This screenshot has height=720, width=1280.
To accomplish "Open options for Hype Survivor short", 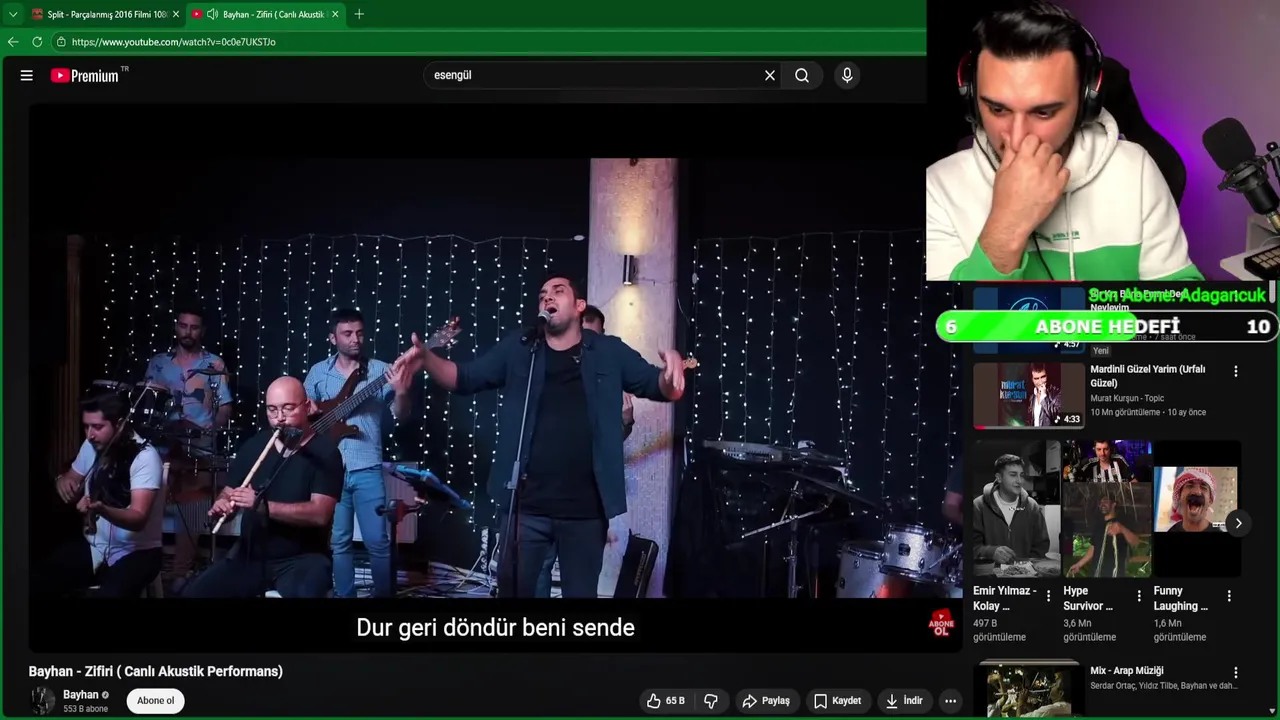I will (1139, 596).
